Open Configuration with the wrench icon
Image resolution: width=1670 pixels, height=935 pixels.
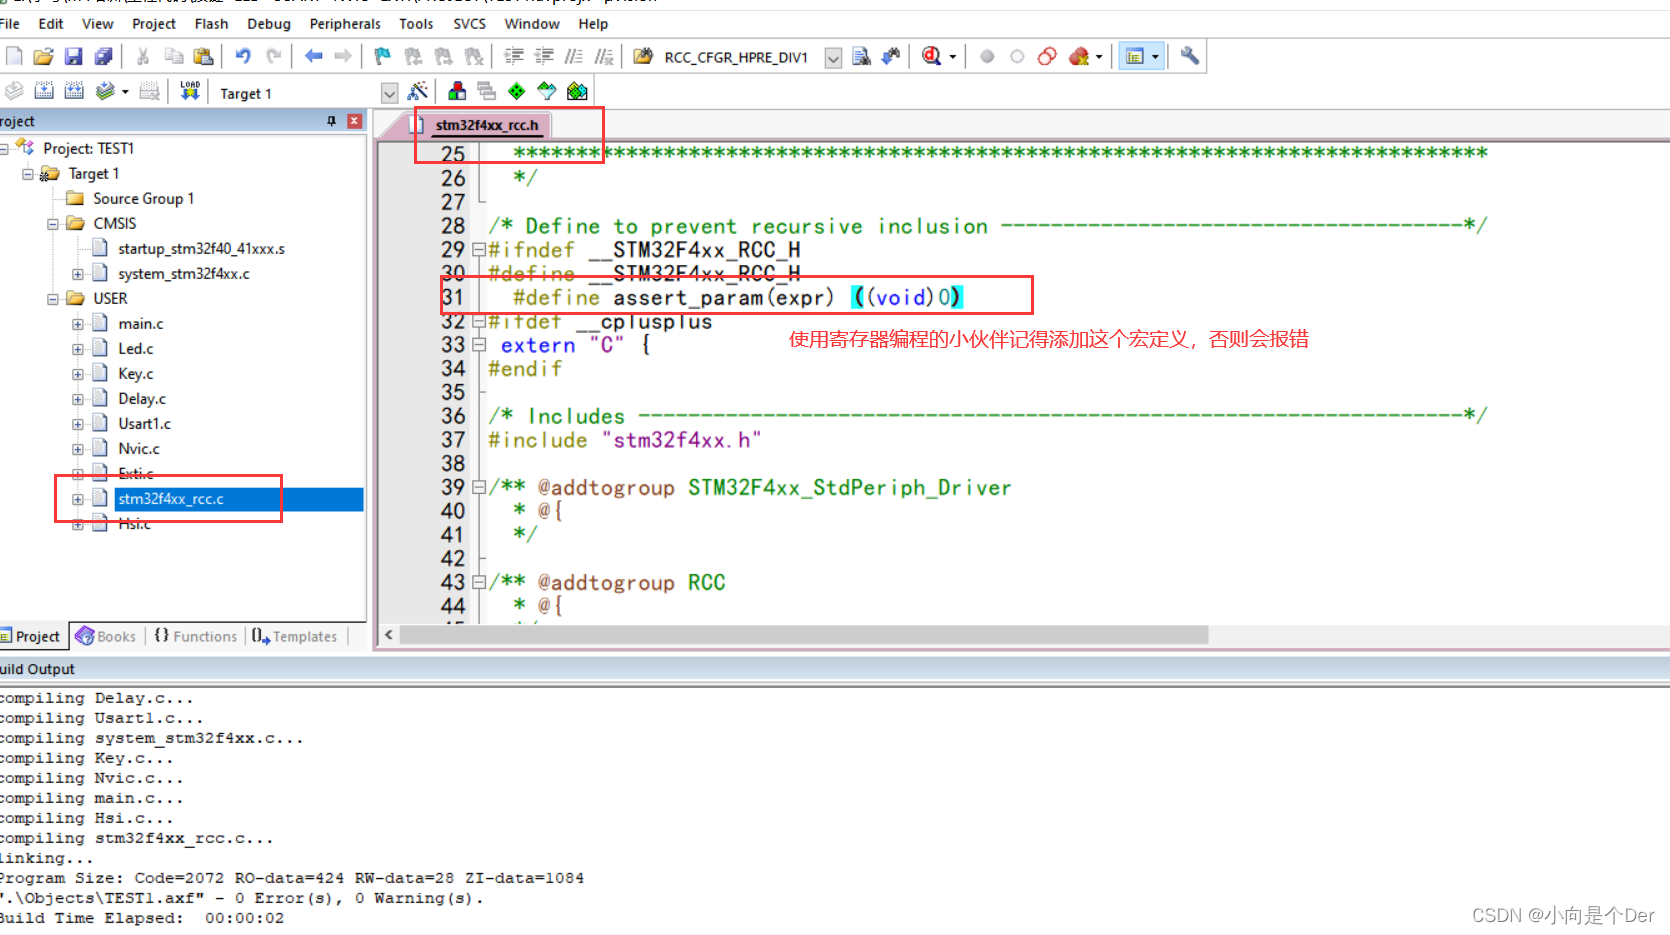pyautogui.click(x=1189, y=56)
